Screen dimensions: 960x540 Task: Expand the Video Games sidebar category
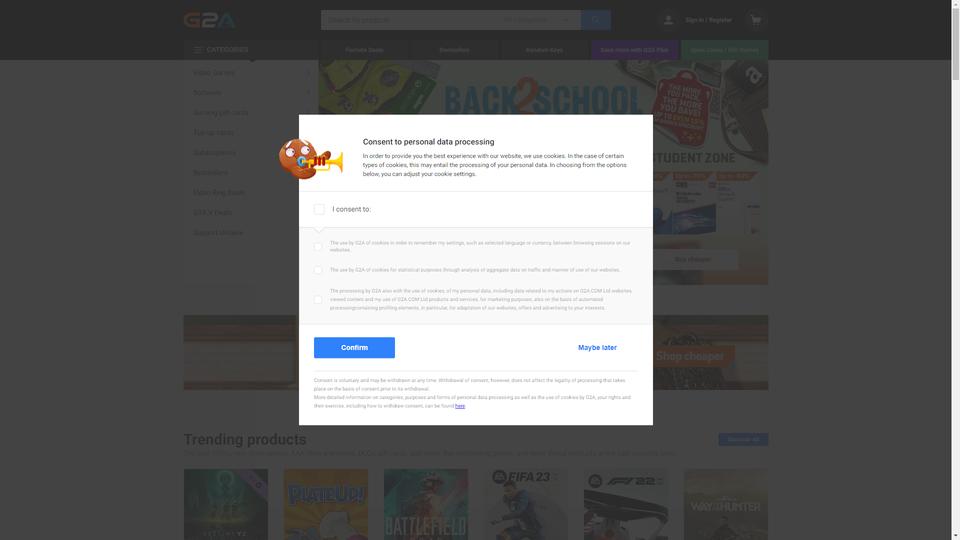(x=251, y=73)
